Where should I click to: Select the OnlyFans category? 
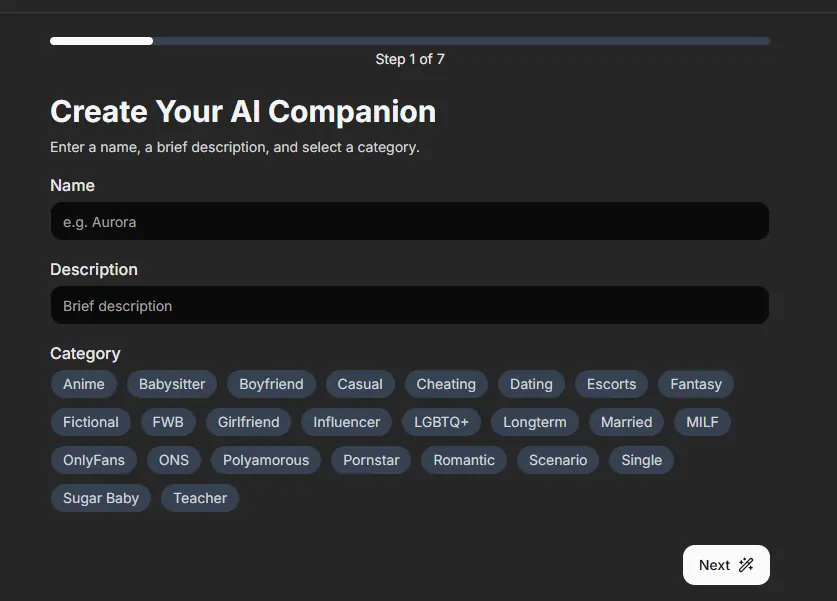pos(94,460)
